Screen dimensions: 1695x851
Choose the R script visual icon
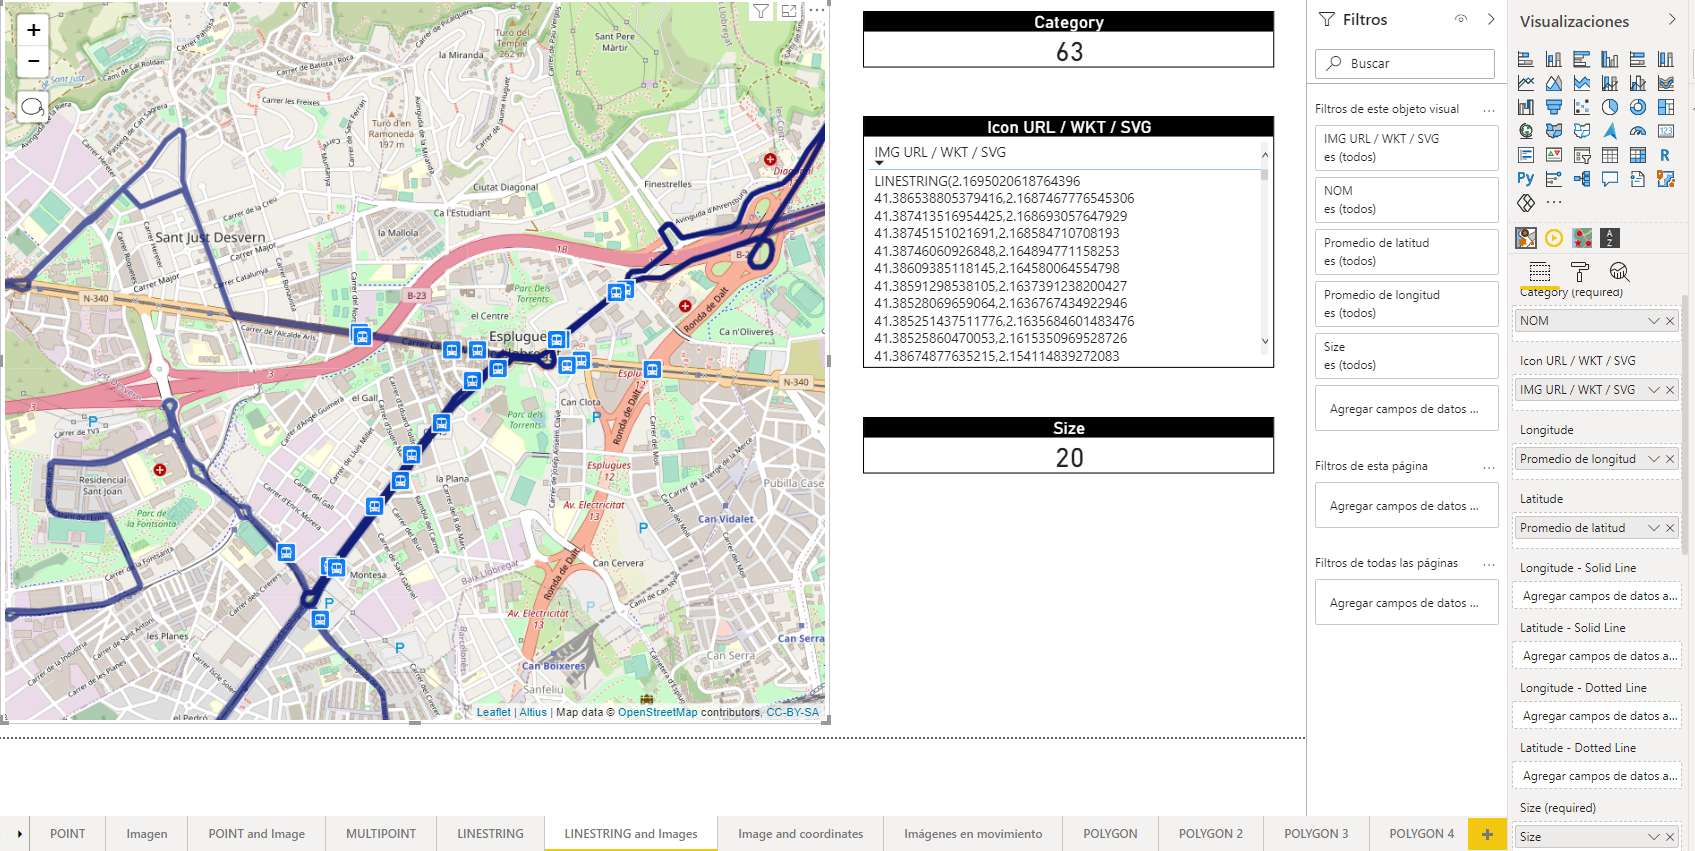1665,155
